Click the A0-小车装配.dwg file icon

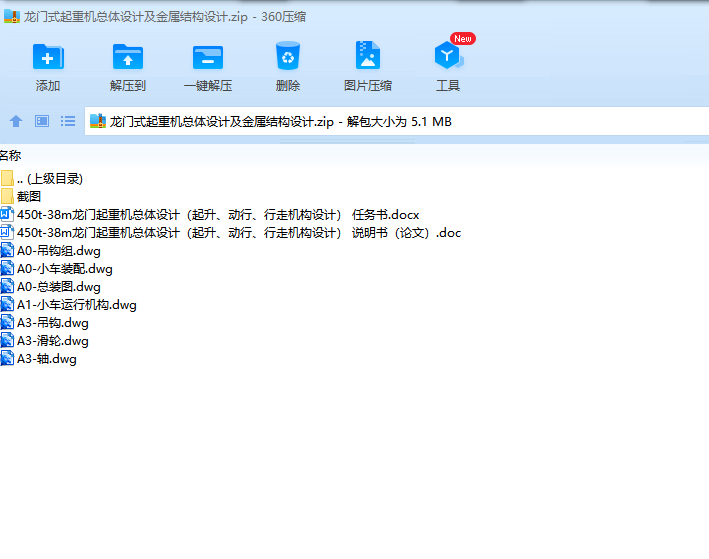7,269
